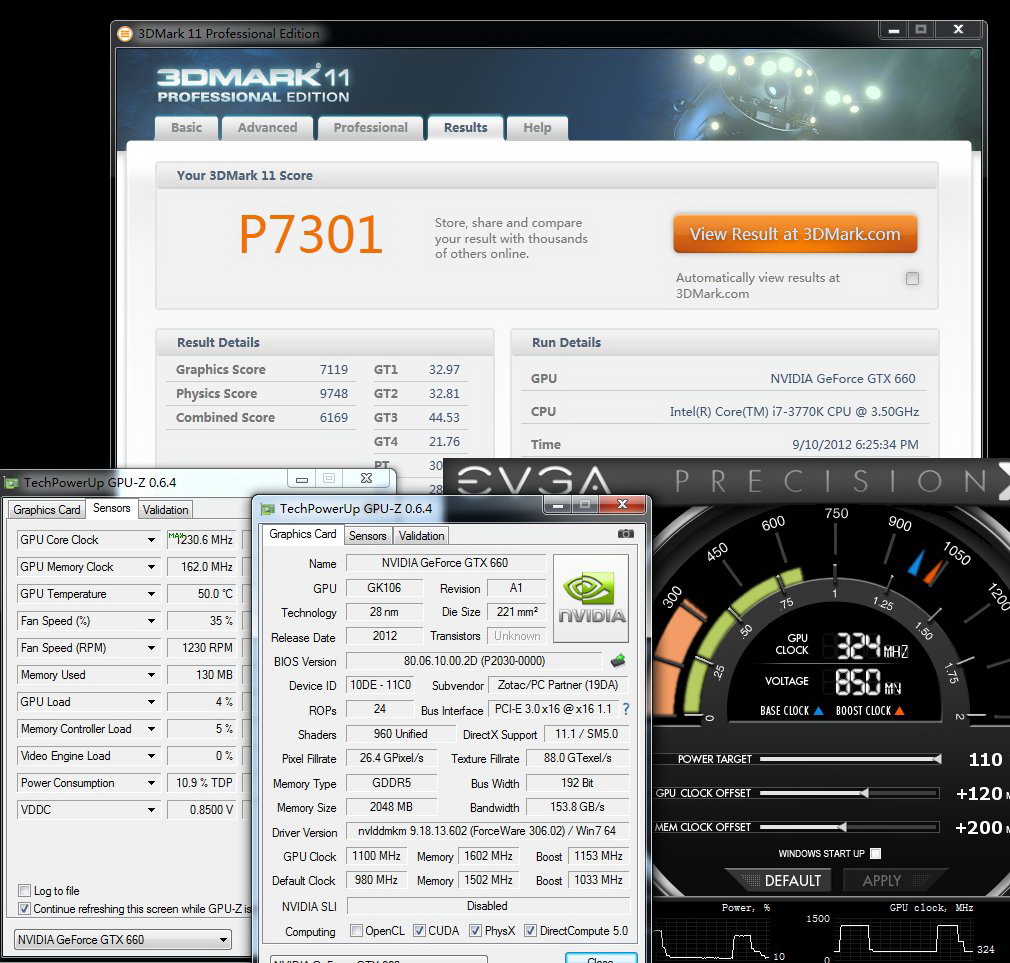Open the 3DMark Help tab

(x=537, y=128)
